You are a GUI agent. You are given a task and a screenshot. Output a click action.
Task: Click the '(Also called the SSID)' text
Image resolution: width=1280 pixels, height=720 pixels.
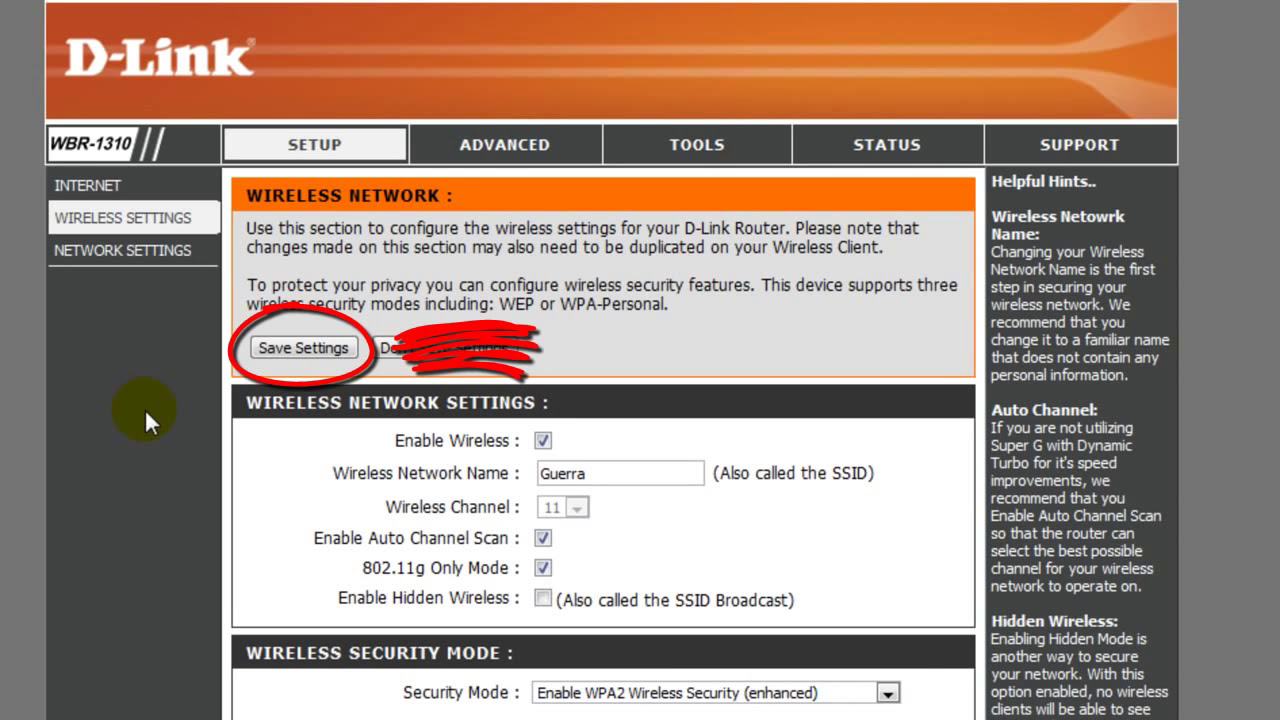click(793, 473)
